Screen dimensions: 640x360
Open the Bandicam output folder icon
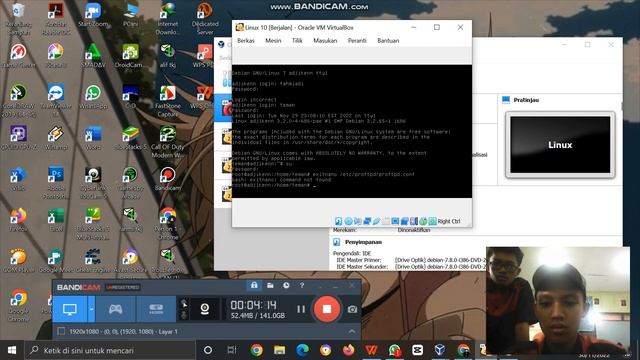tap(270, 285)
